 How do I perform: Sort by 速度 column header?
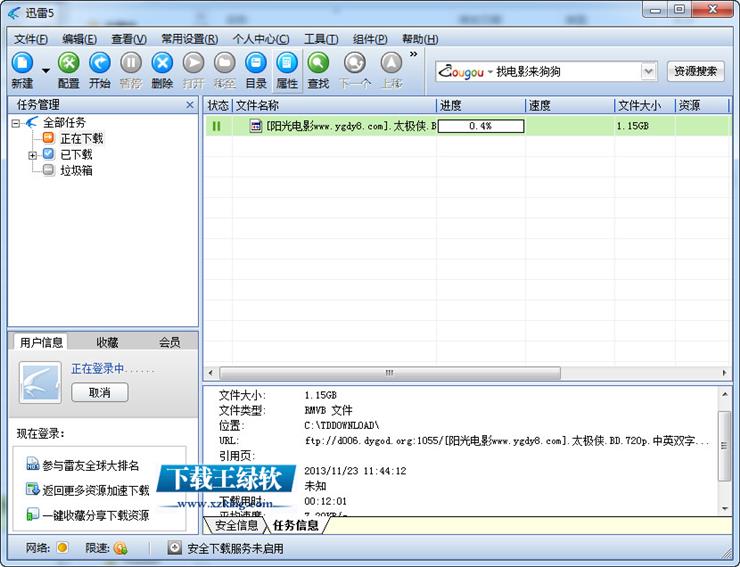tap(570, 105)
